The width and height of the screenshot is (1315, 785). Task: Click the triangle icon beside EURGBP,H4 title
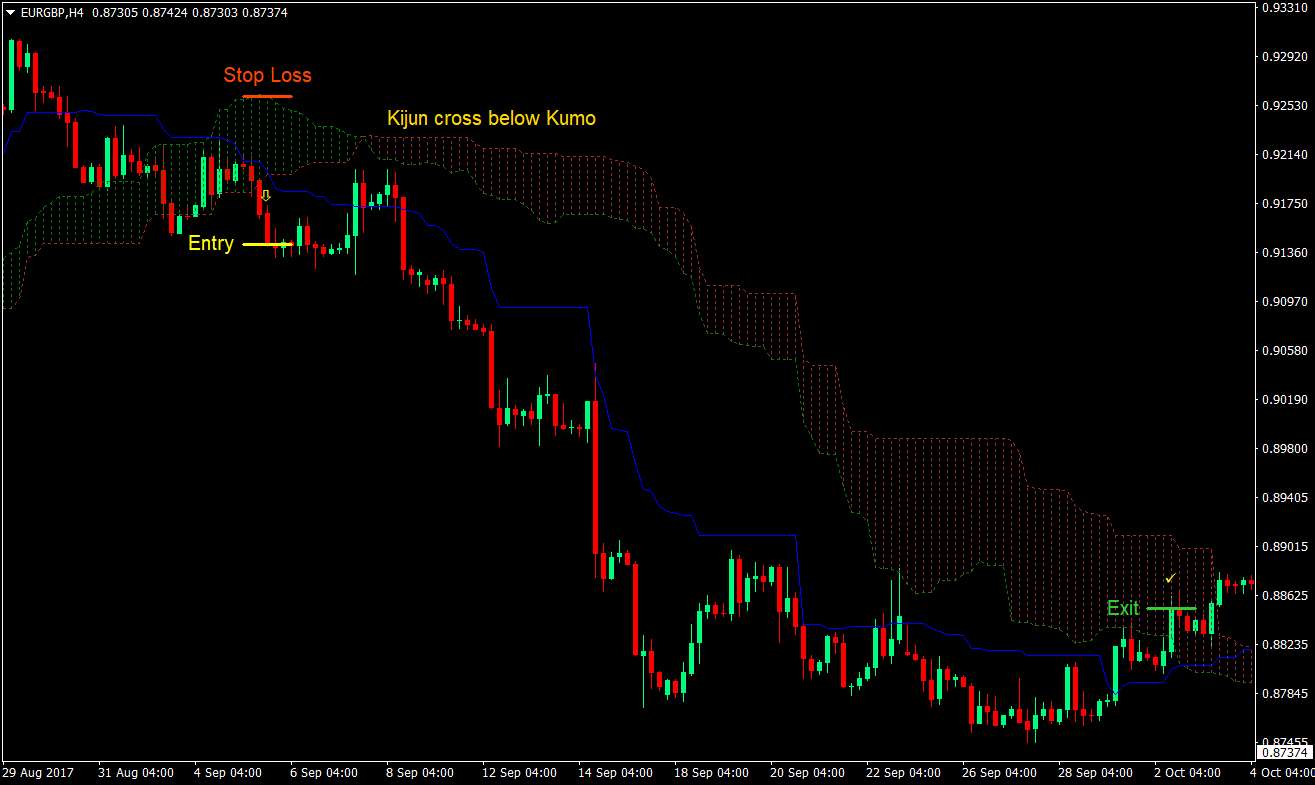coord(9,11)
